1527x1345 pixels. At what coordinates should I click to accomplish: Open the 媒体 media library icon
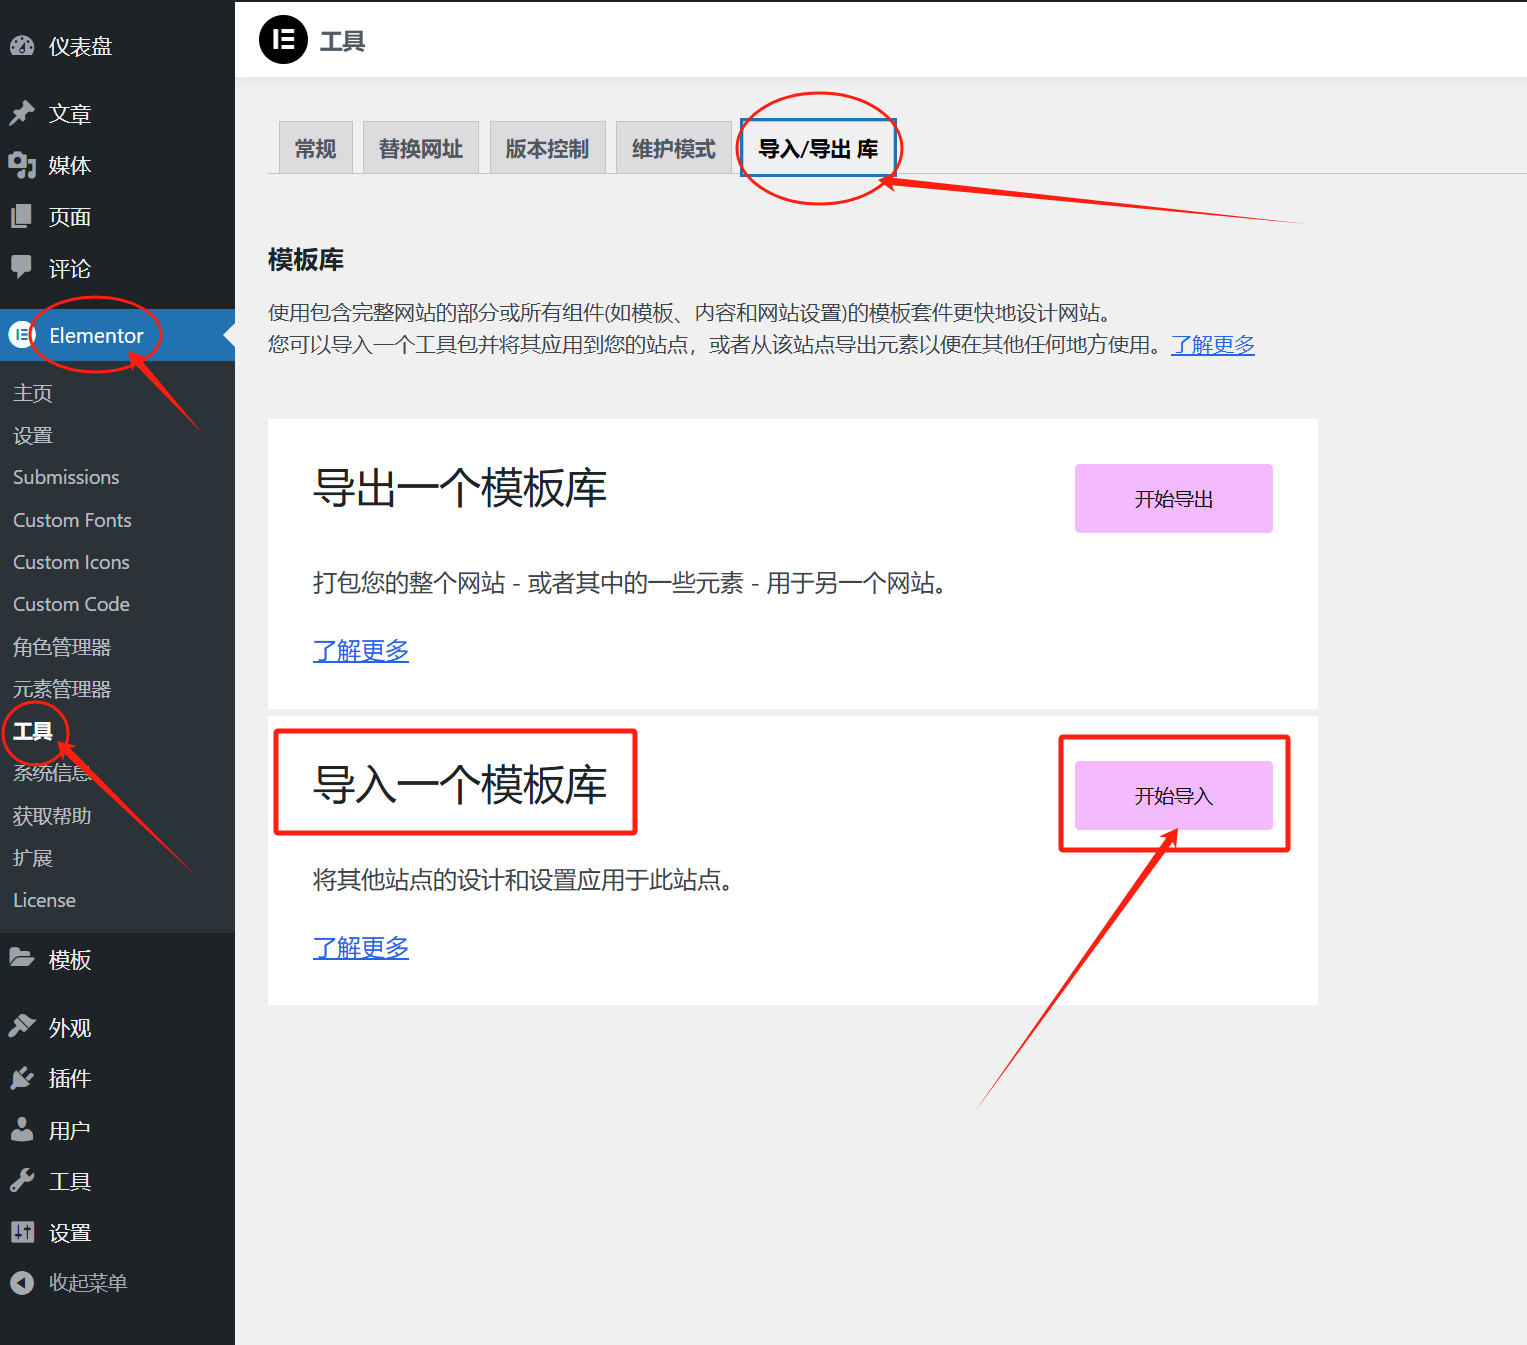22,165
